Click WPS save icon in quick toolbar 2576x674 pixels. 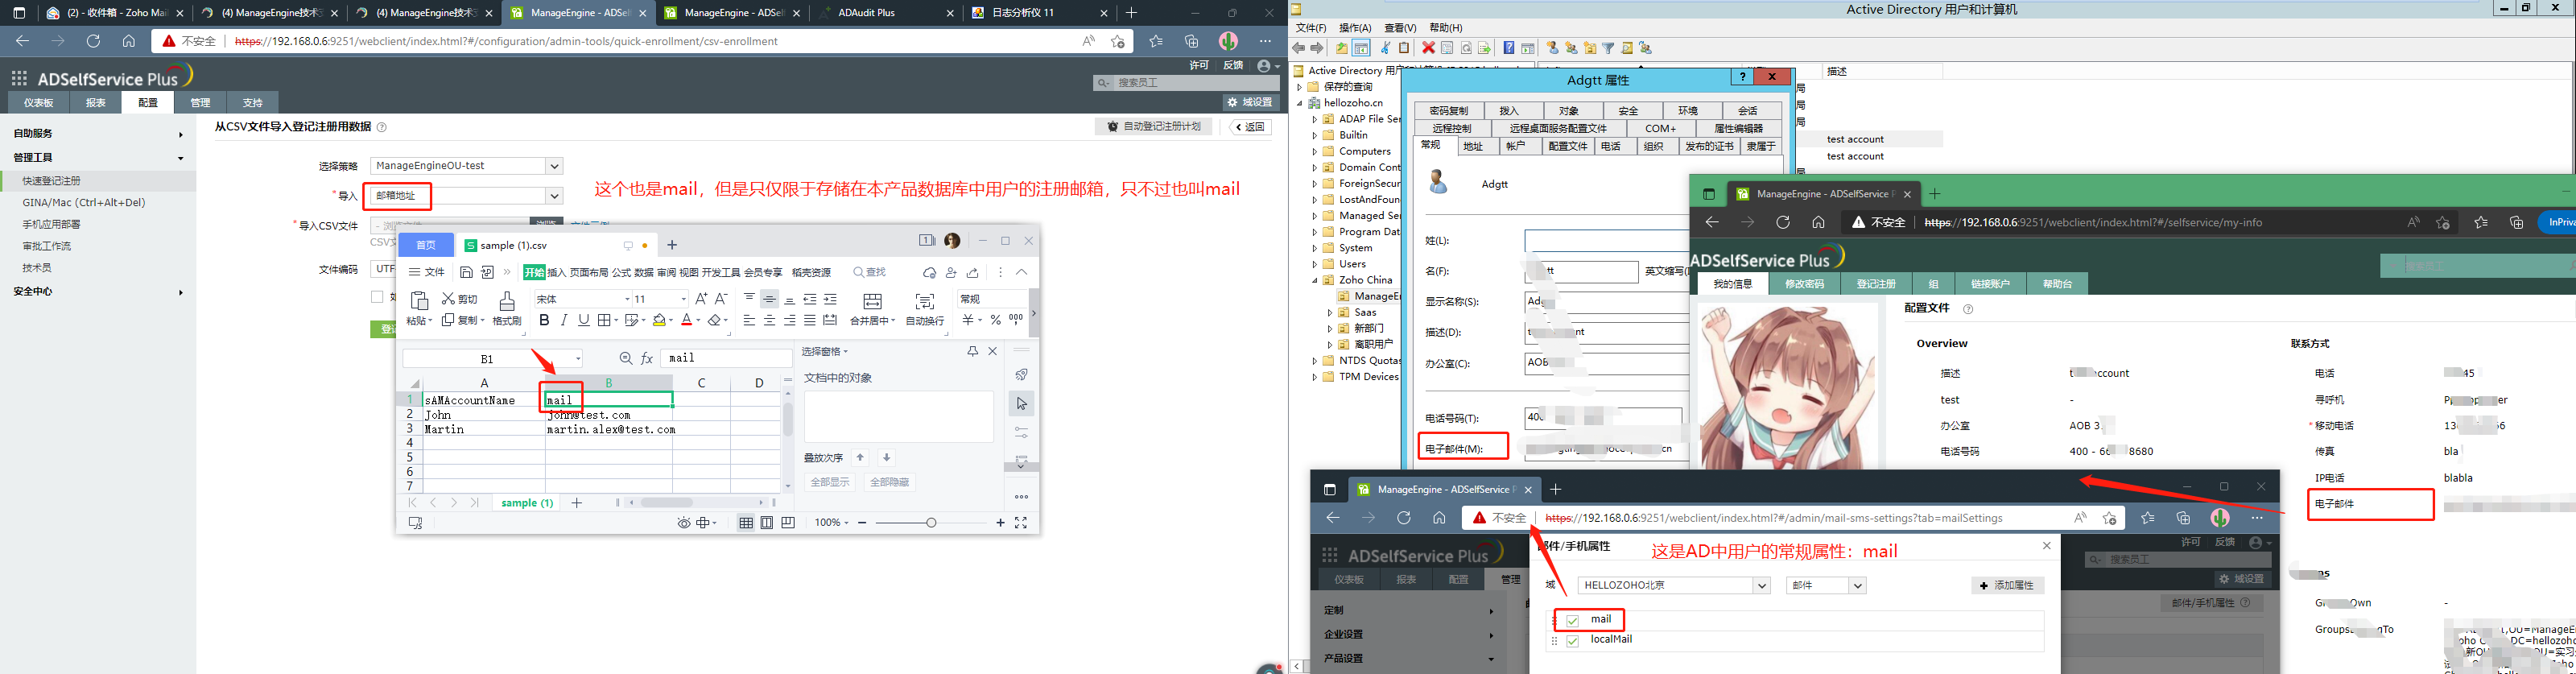pos(466,272)
